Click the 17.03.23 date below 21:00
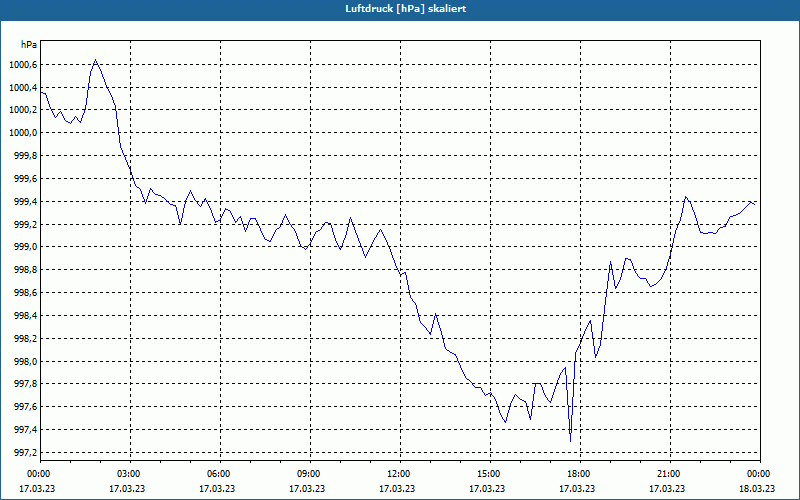800x500 pixels. pos(667,488)
